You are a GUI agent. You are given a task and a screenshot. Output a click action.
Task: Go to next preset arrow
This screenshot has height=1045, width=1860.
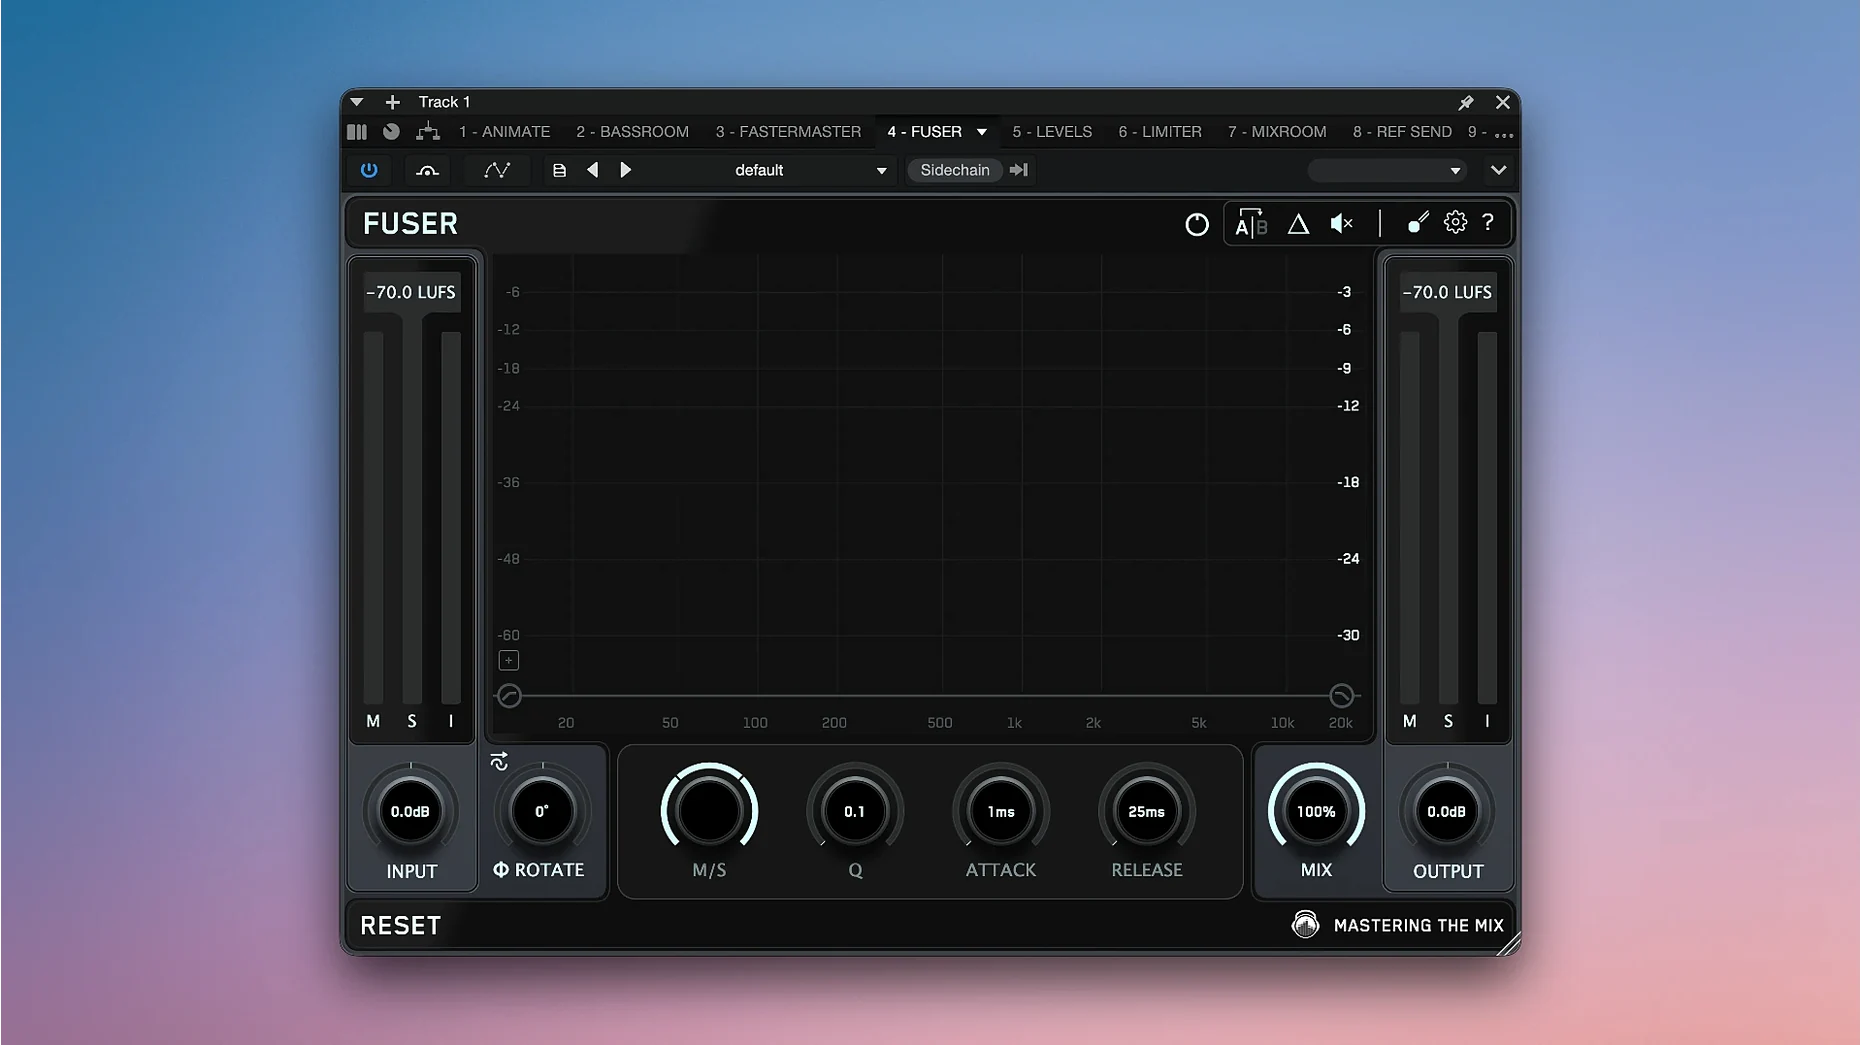(626, 170)
